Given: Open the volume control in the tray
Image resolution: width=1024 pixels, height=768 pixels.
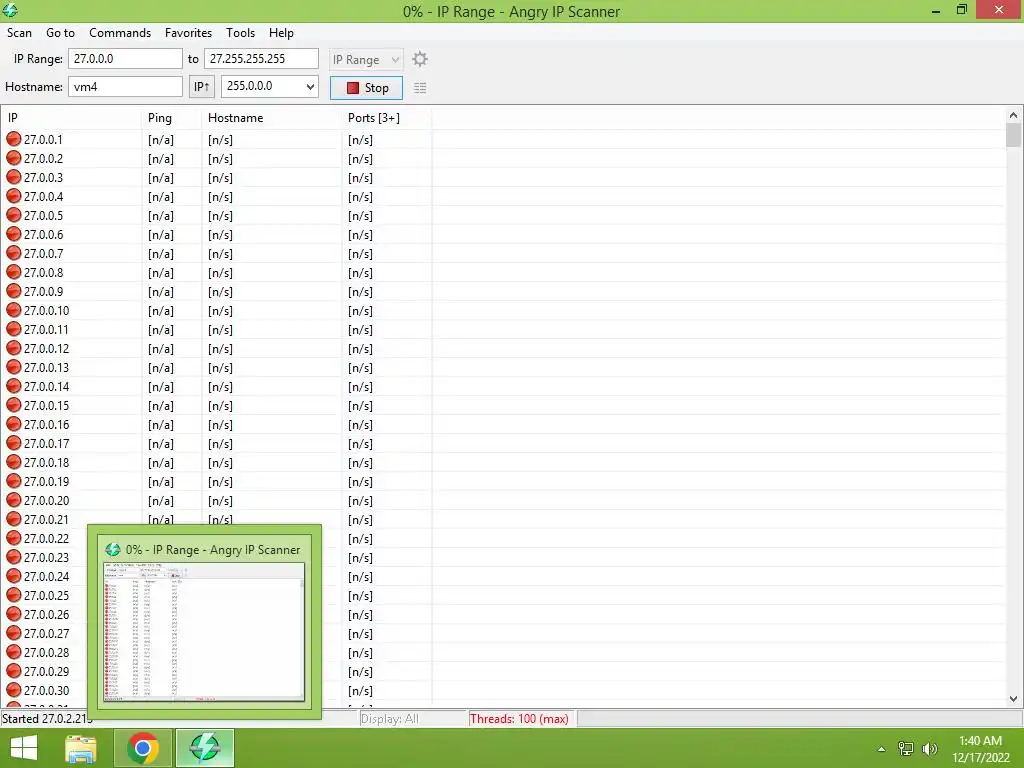Looking at the screenshot, I should pos(929,749).
